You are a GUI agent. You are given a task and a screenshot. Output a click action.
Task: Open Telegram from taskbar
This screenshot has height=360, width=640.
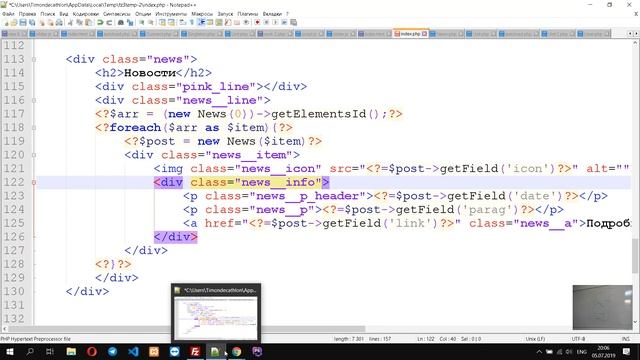pyautogui.click(x=113, y=351)
